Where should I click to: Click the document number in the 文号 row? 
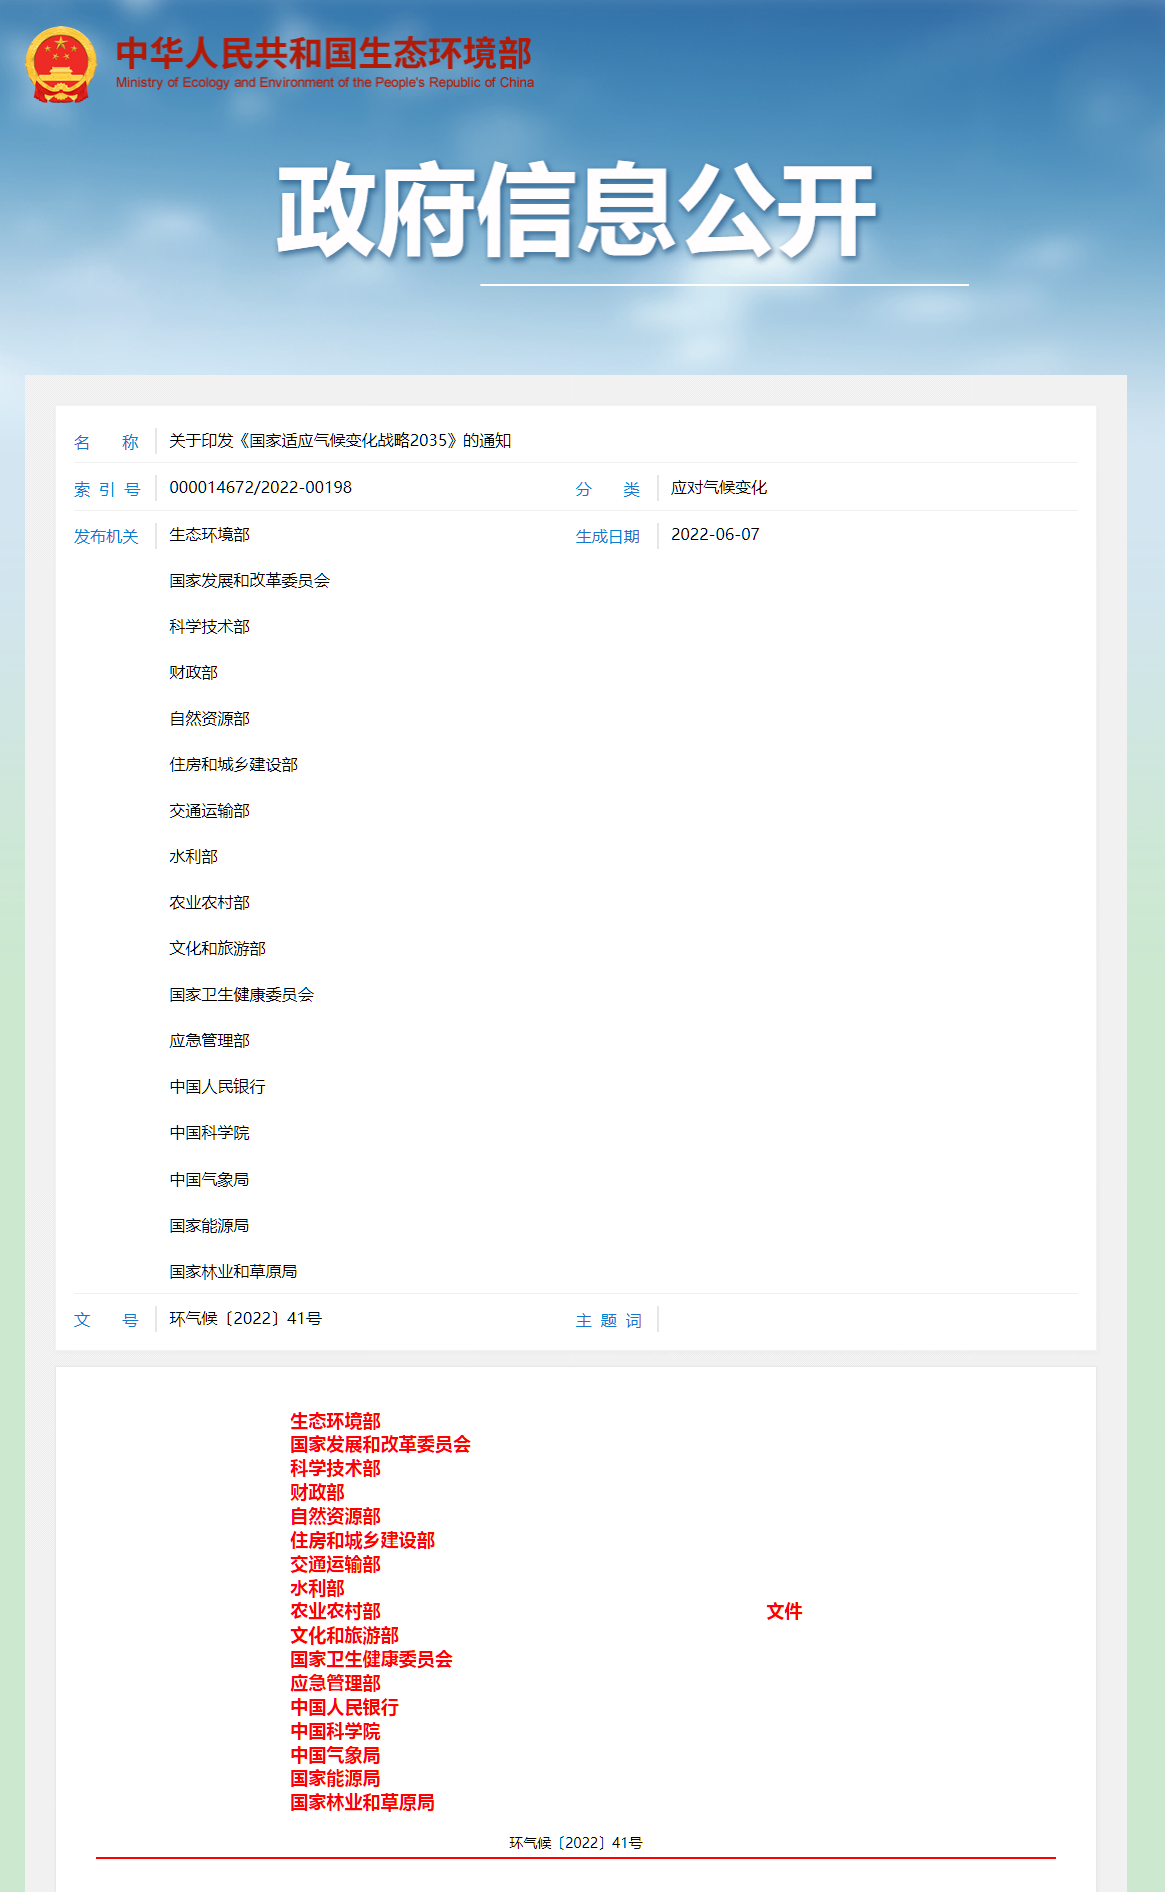245,1319
